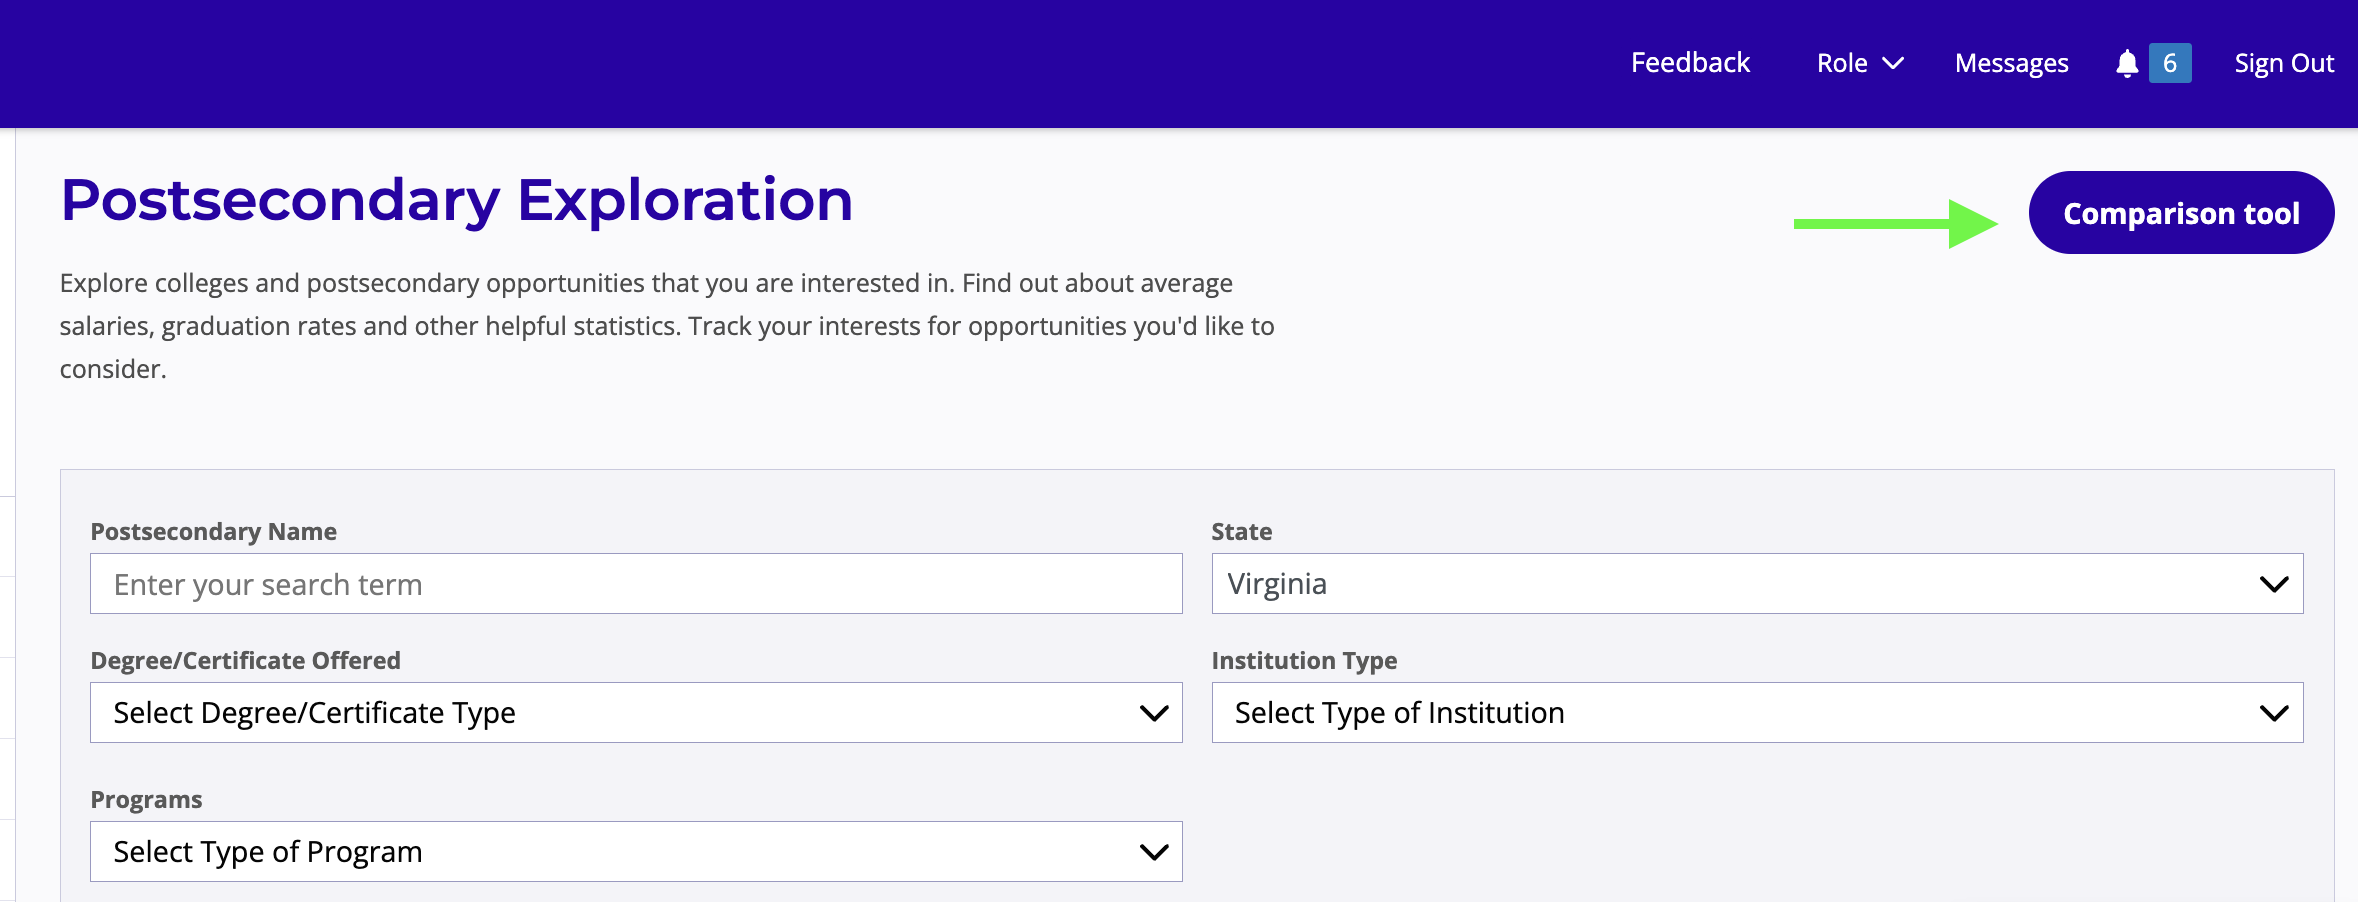Click the Degree/Certificate Offered field label
Screen dimensions: 2358x902
click(x=245, y=661)
